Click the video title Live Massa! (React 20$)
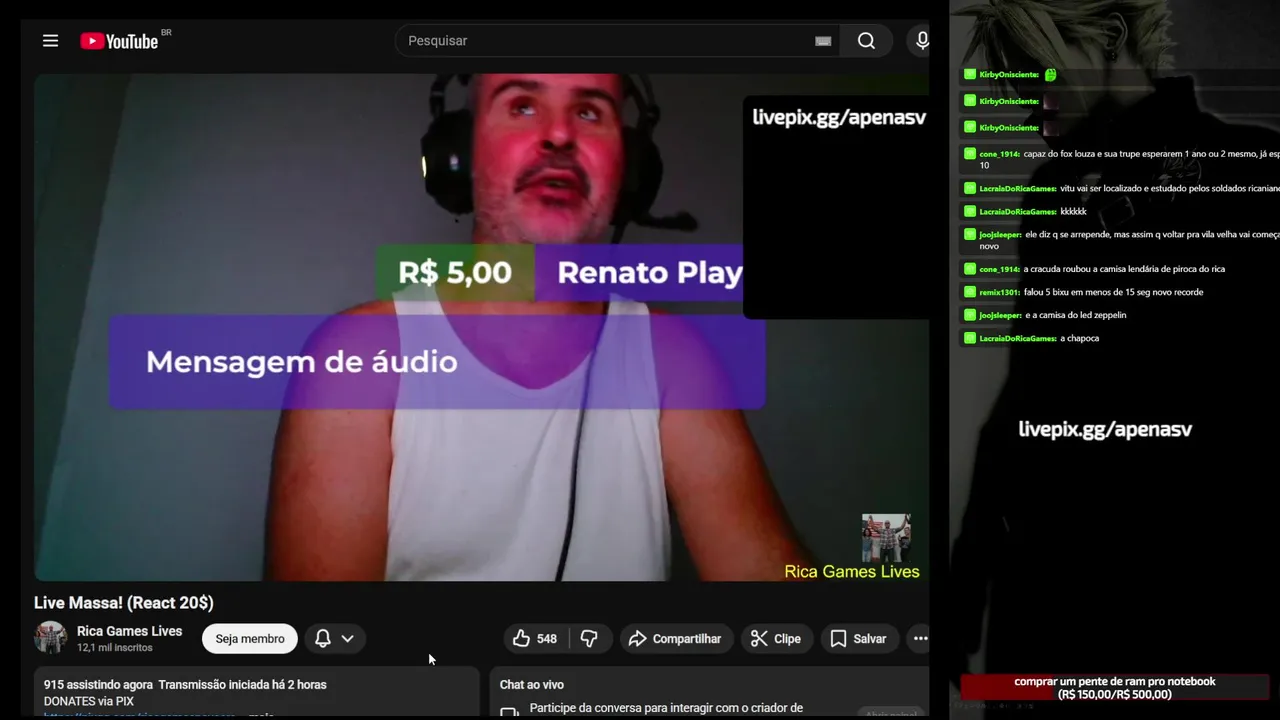 (x=124, y=603)
